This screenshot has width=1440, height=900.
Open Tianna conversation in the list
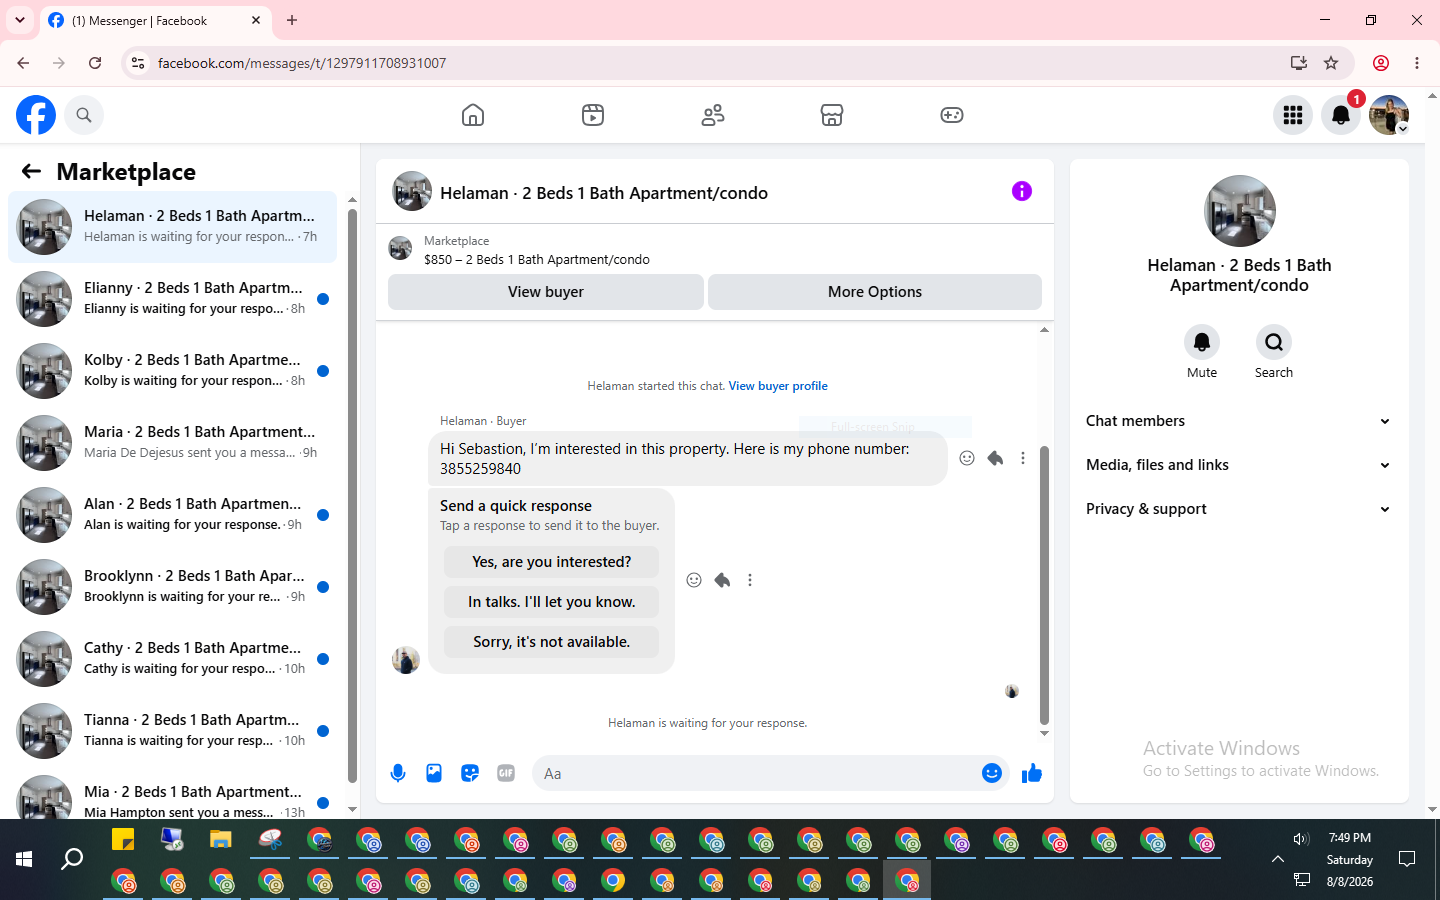coord(172,731)
